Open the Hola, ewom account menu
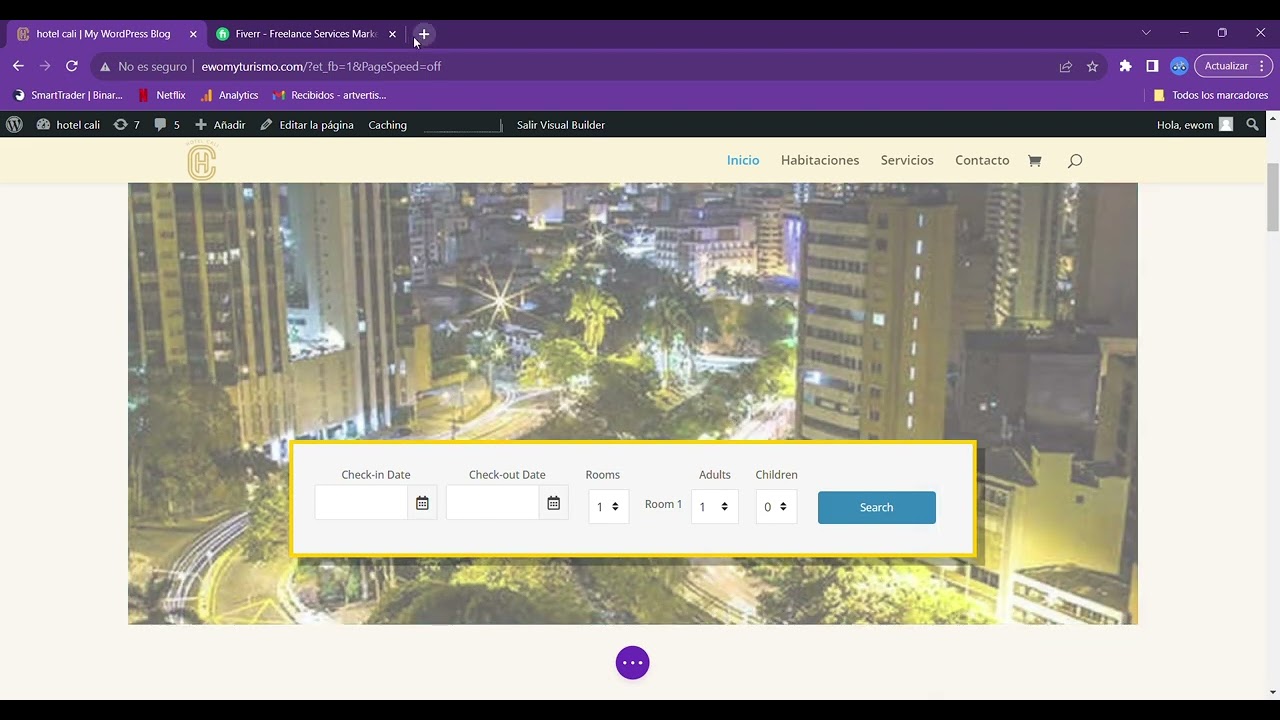The image size is (1280, 720). click(1195, 125)
